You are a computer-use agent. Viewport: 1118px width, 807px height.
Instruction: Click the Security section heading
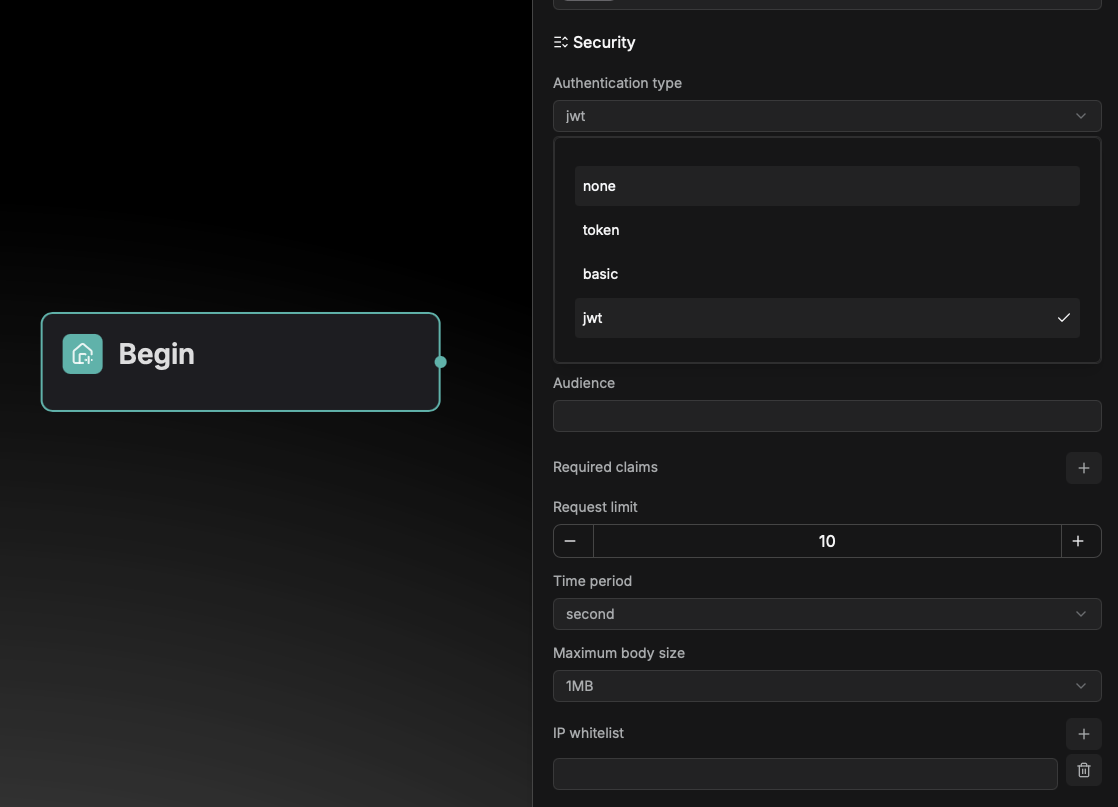[604, 42]
